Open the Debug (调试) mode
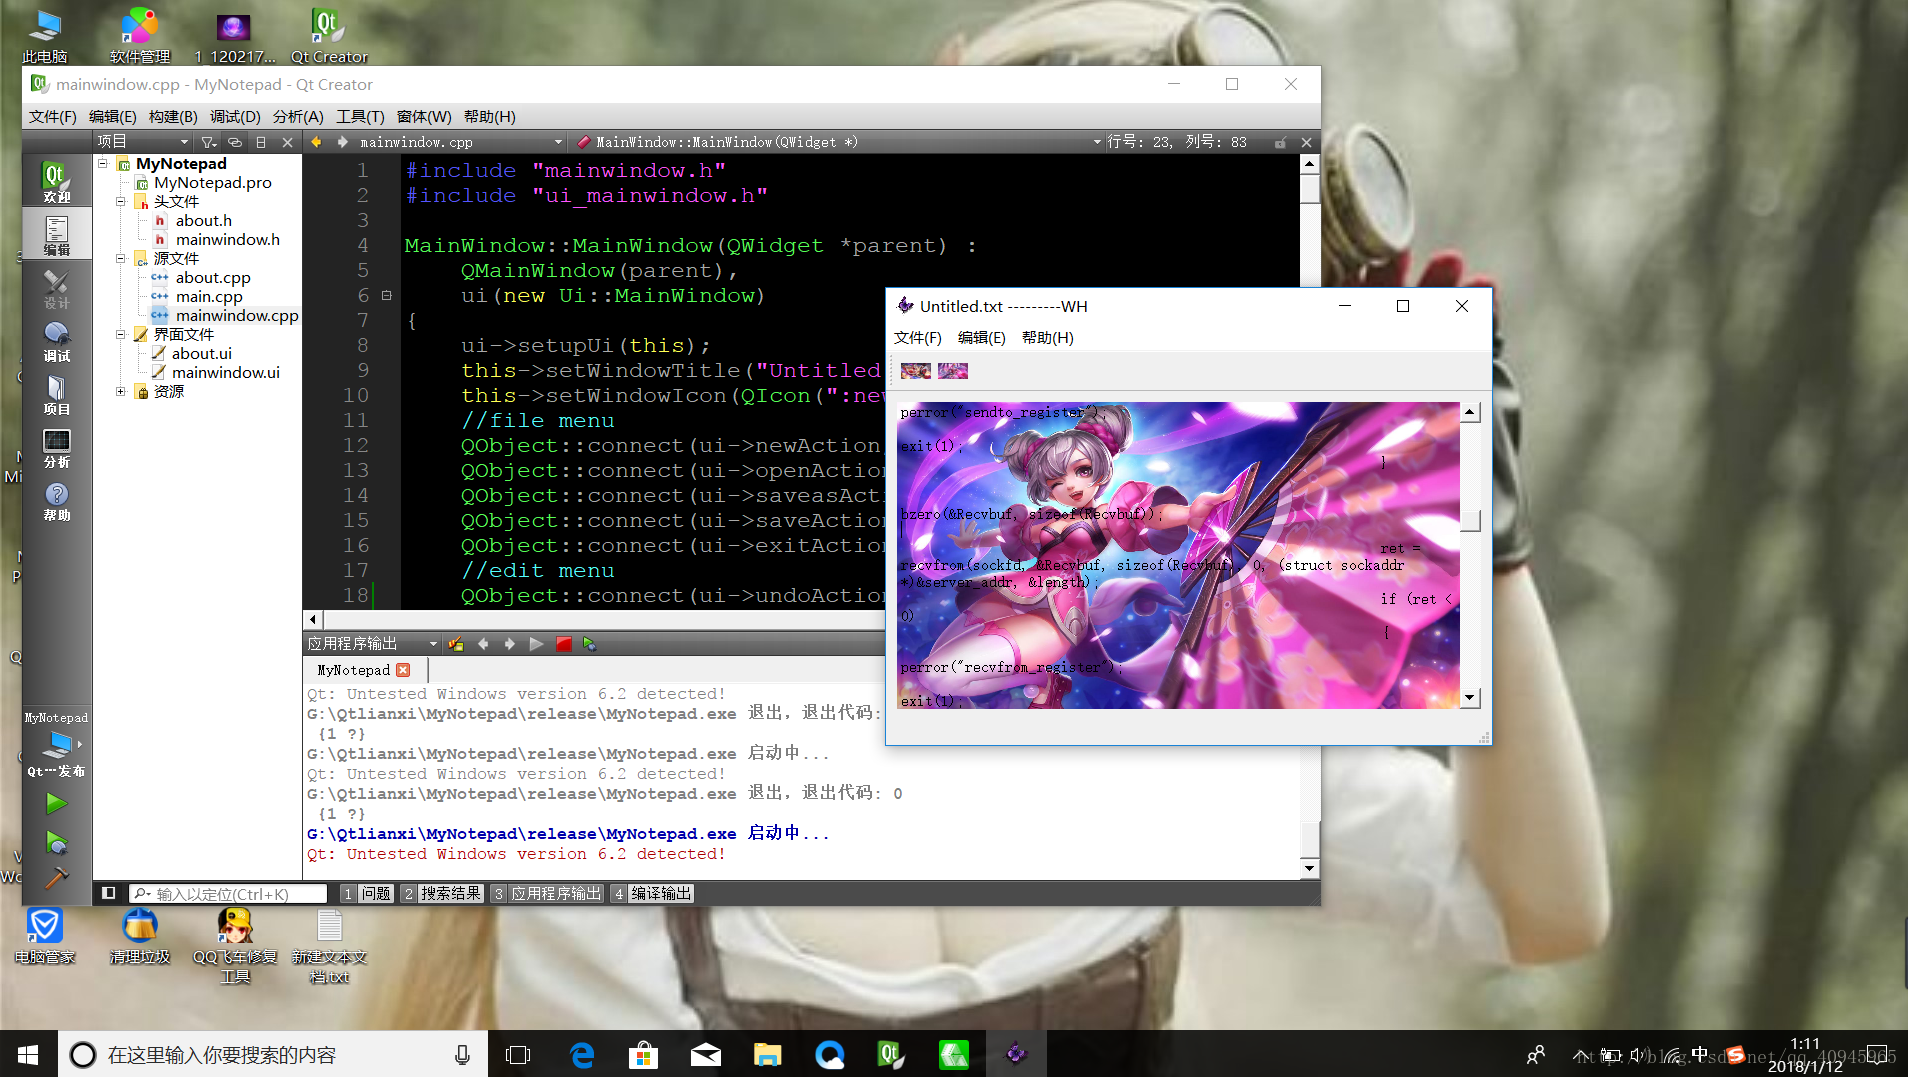Image resolution: width=1908 pixels, height=1077 pixels. [x=57, y=341]
